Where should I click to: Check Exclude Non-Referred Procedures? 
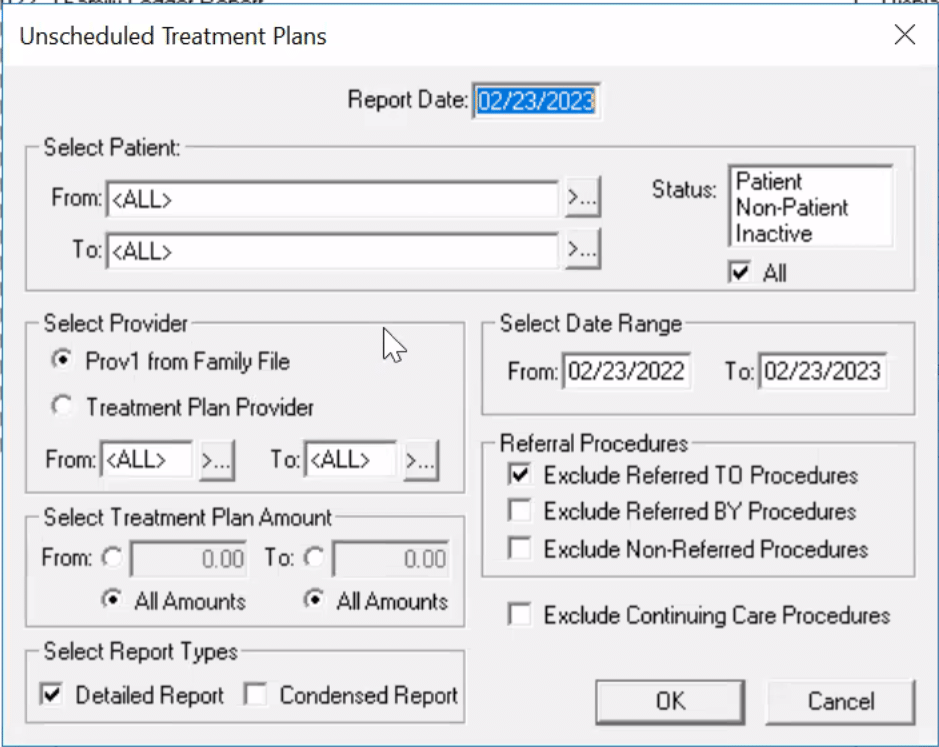click(x=519, y=549)
